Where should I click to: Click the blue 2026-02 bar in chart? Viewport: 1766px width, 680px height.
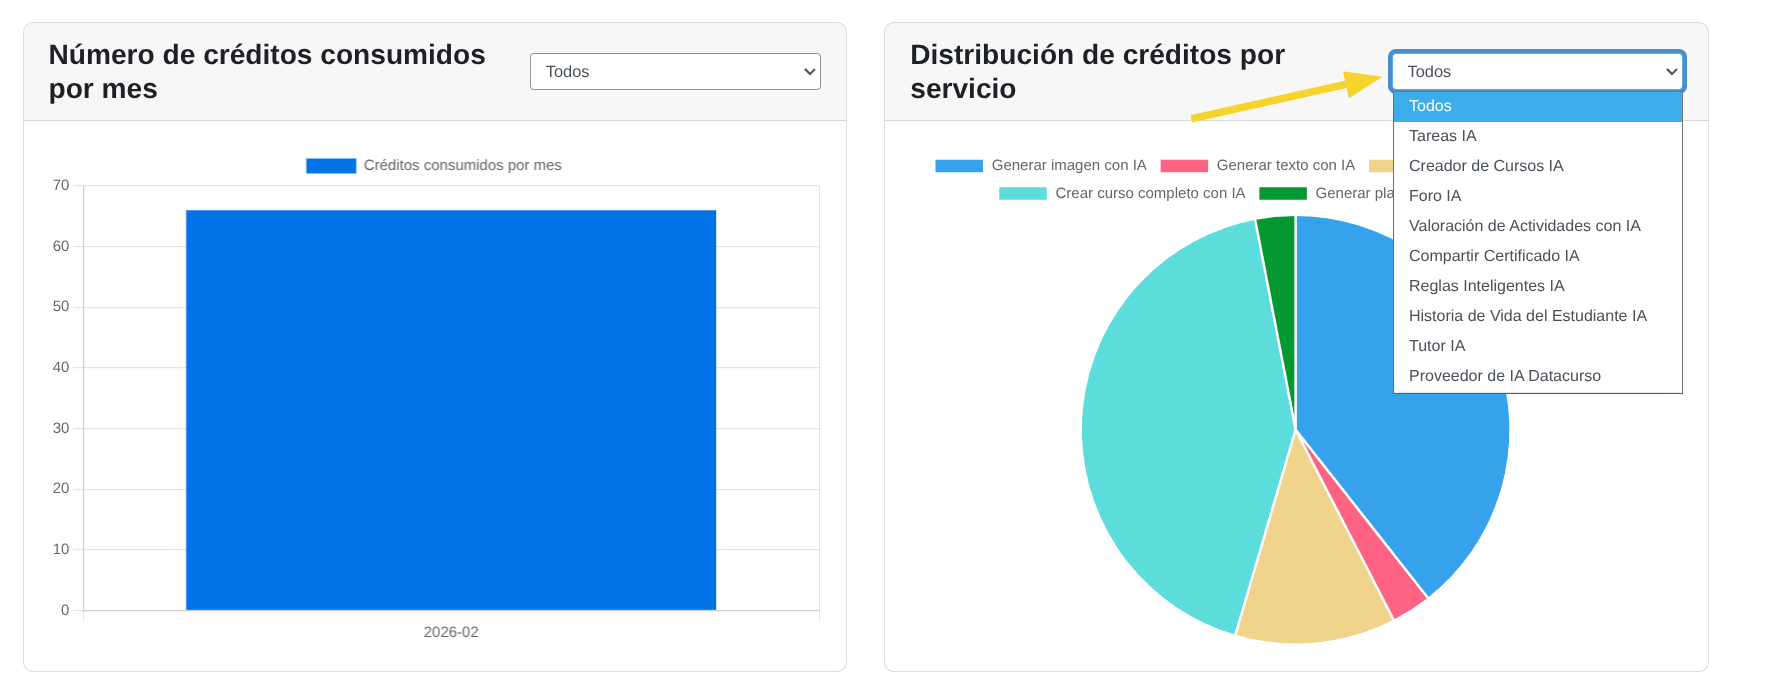click(x=451, y=410)
